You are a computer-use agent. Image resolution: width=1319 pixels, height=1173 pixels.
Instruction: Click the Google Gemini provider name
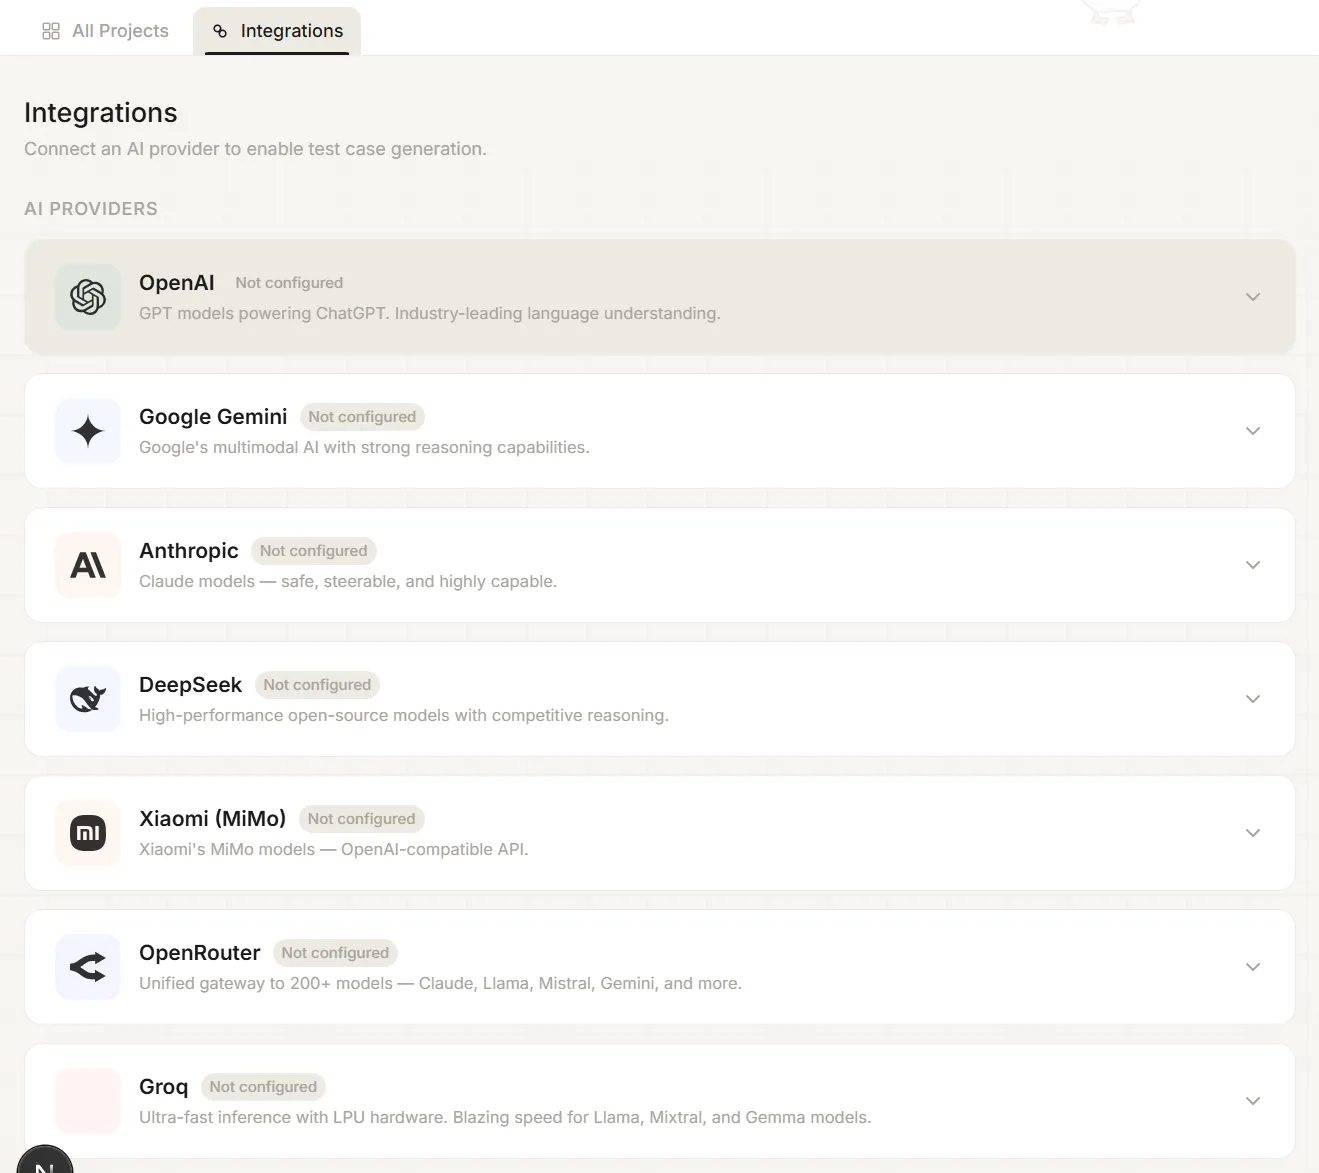coord(213,417)
